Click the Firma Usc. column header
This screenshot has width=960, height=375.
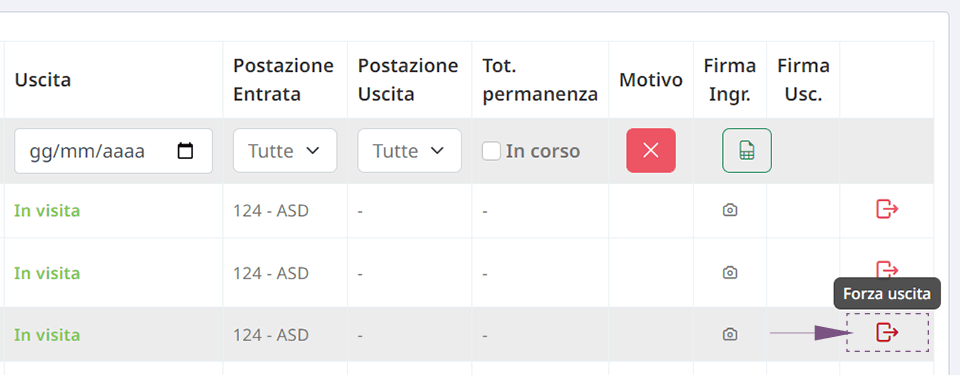click(x=803, y=80)
